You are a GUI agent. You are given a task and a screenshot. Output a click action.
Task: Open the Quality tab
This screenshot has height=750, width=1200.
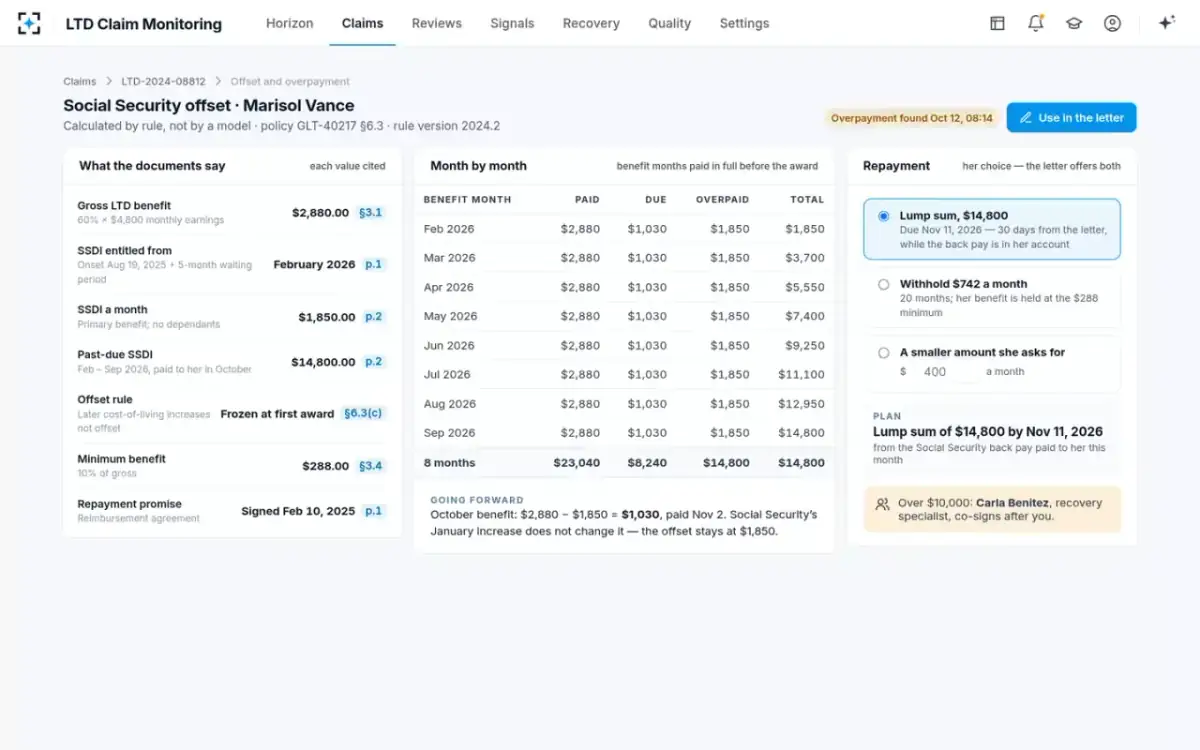point(669,23)
